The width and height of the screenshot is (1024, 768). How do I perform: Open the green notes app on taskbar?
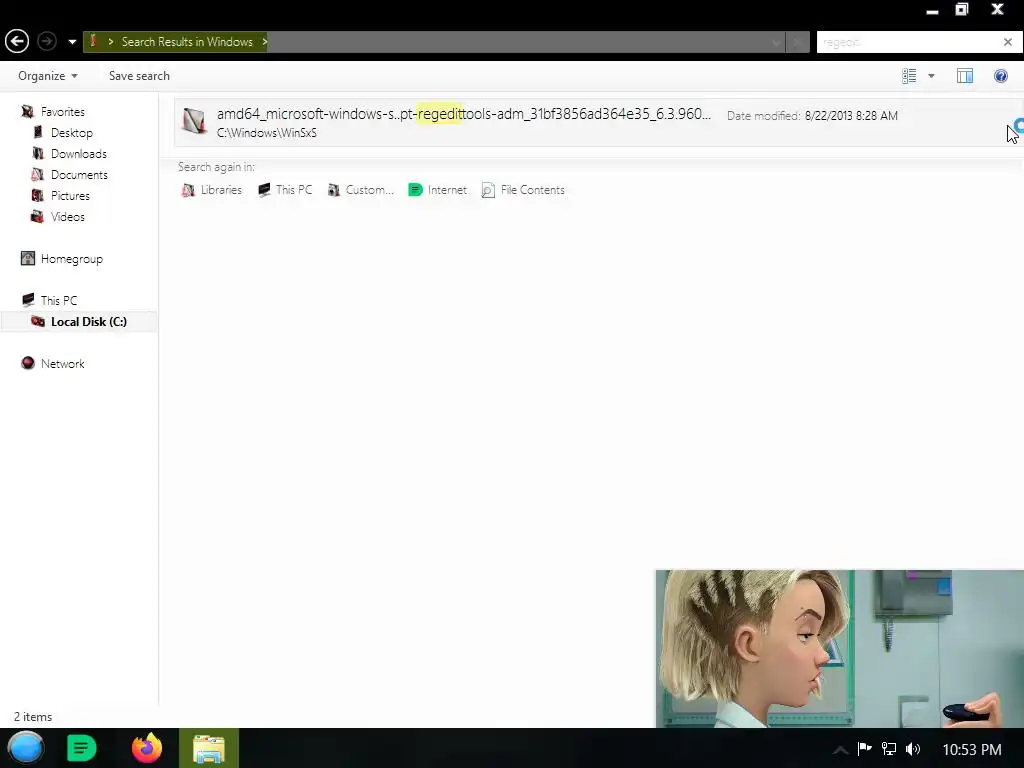(x=82, y=748)
